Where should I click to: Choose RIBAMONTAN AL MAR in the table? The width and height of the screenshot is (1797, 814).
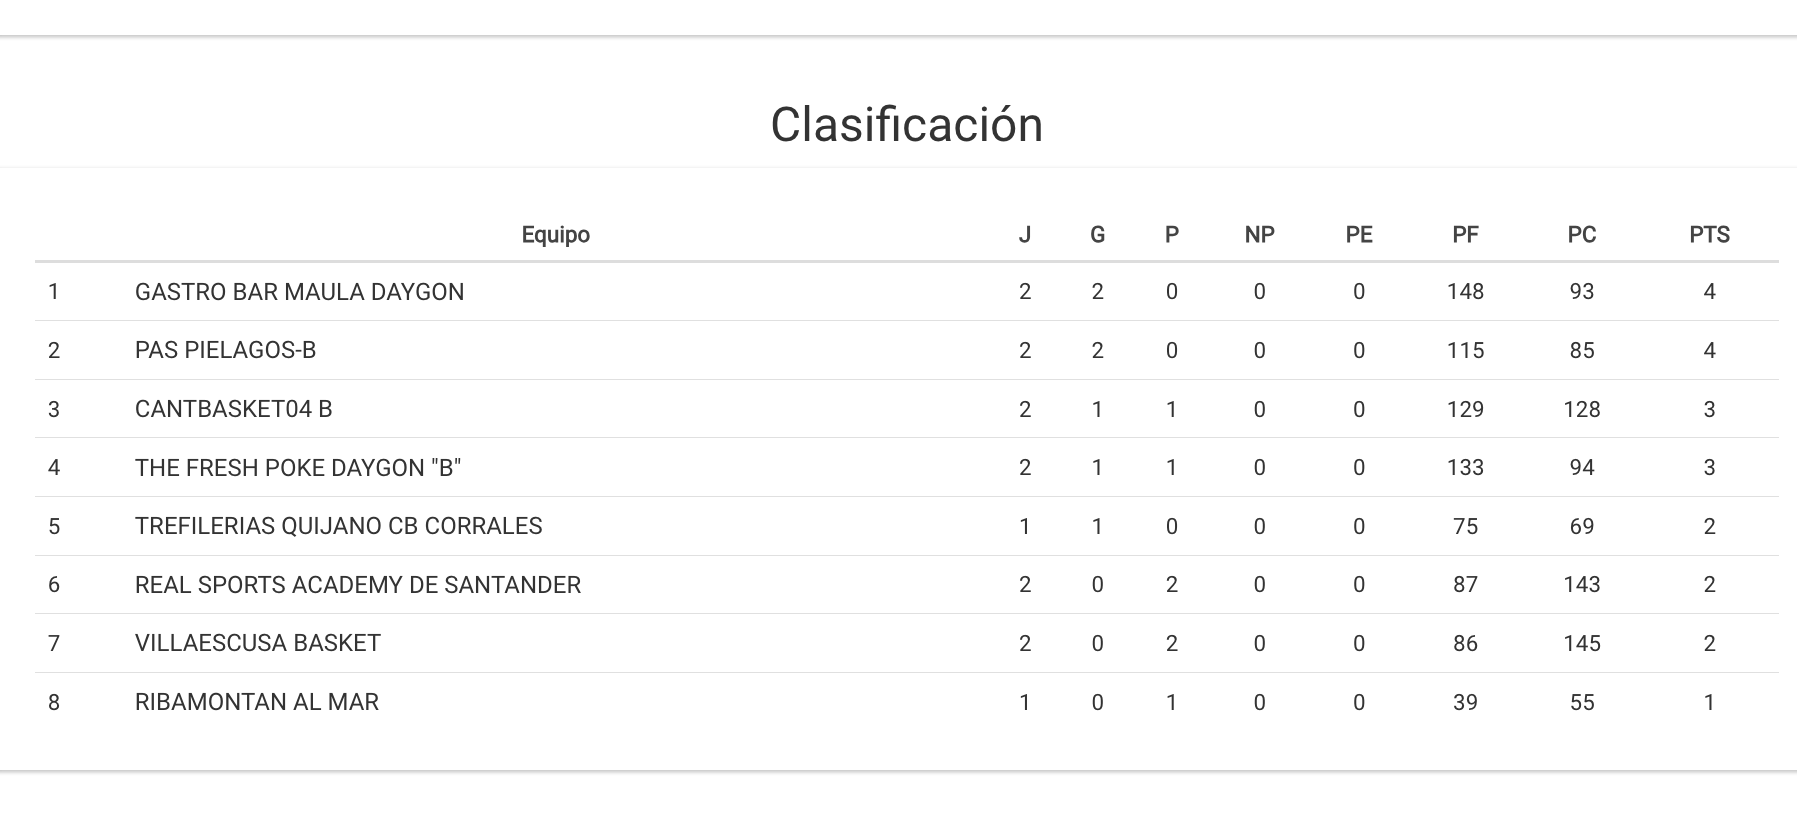pos(256,702)
